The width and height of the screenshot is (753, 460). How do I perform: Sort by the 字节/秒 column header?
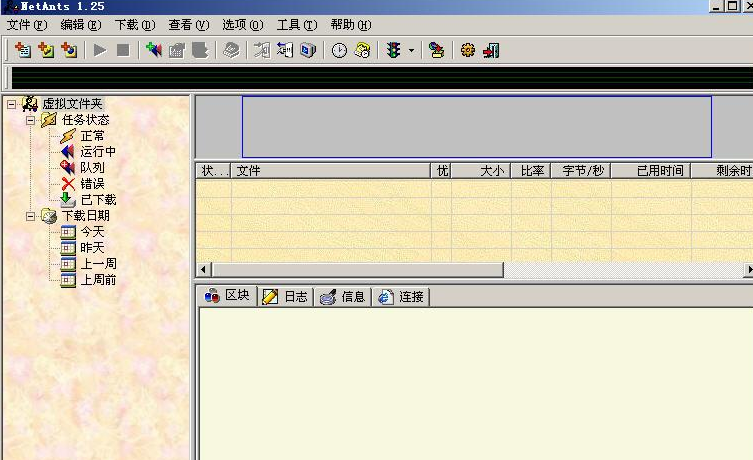[x=581, y=171]
